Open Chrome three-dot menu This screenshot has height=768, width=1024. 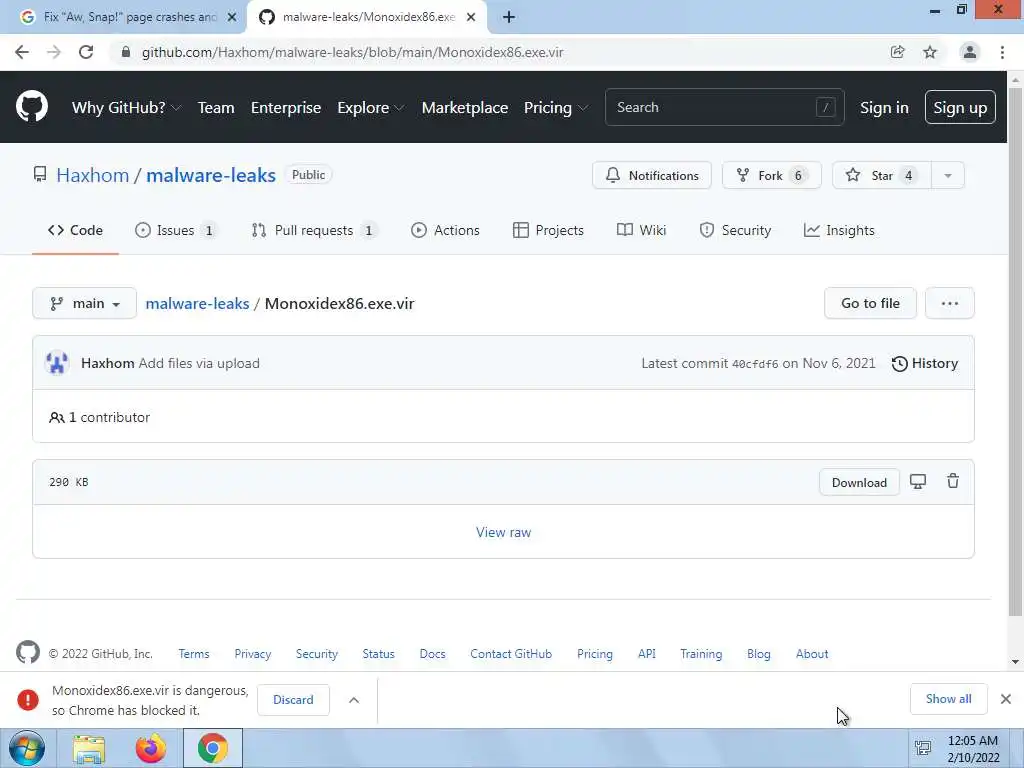click(1002, 52)
